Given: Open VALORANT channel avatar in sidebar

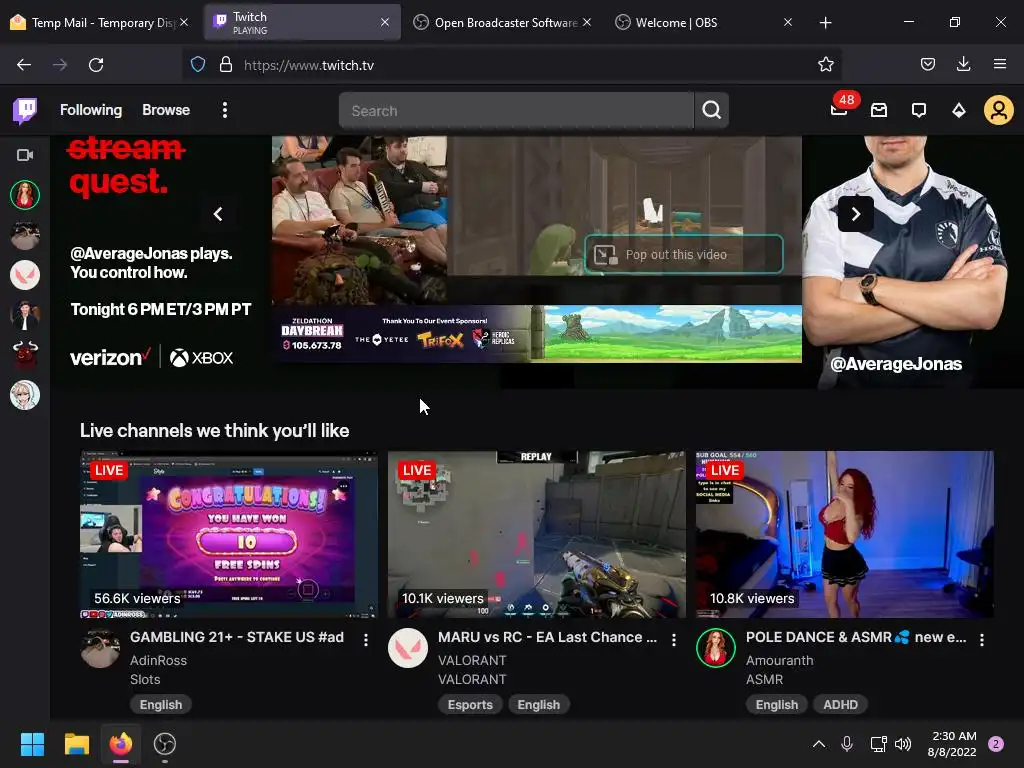Looking at the screenshot, I should pyautogui.click(x=25, y=275).
